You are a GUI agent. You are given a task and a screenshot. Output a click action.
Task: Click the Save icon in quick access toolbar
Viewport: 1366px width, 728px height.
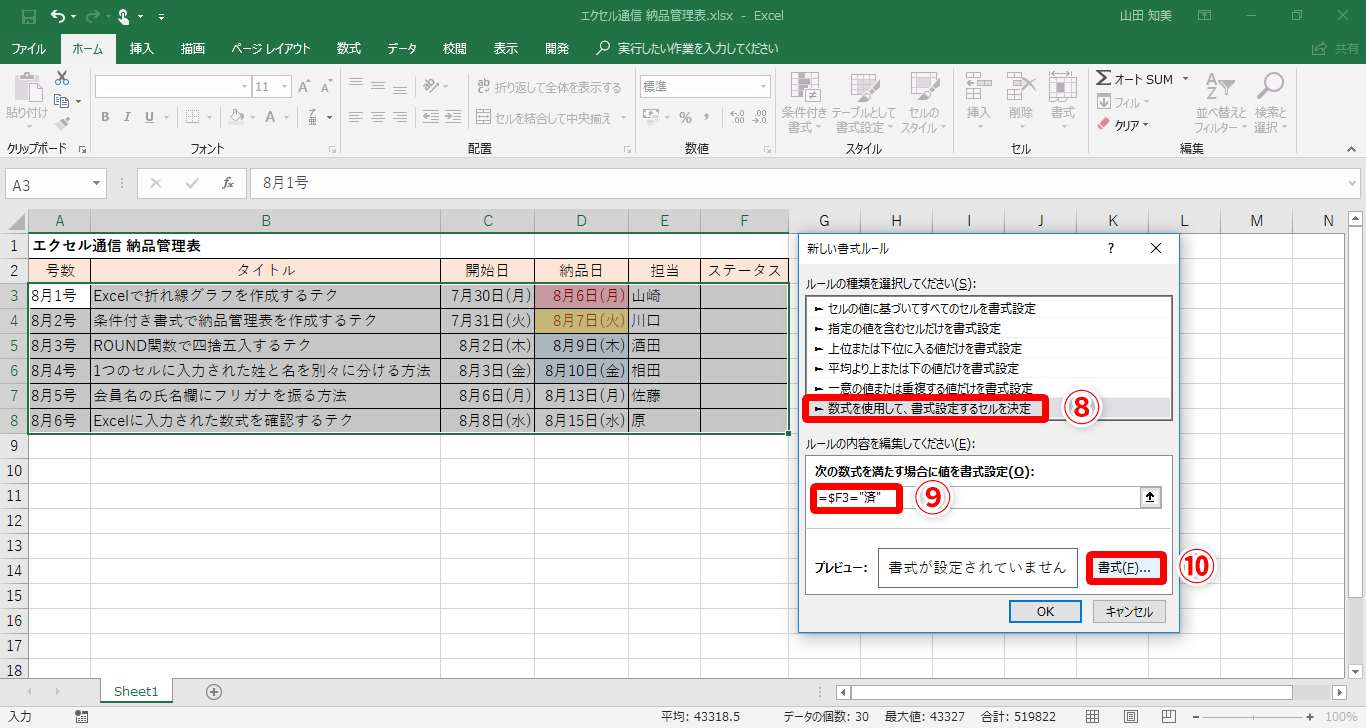[x=28, y=16]
